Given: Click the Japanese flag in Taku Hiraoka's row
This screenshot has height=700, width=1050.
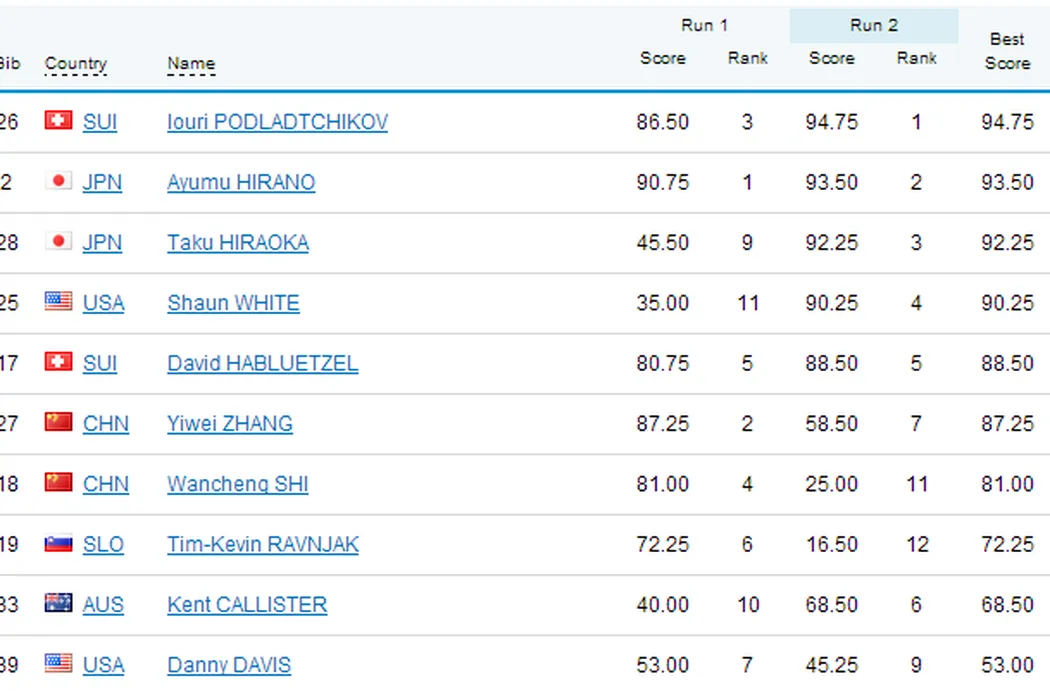Looking at the screenshot, I should [58, 242].
